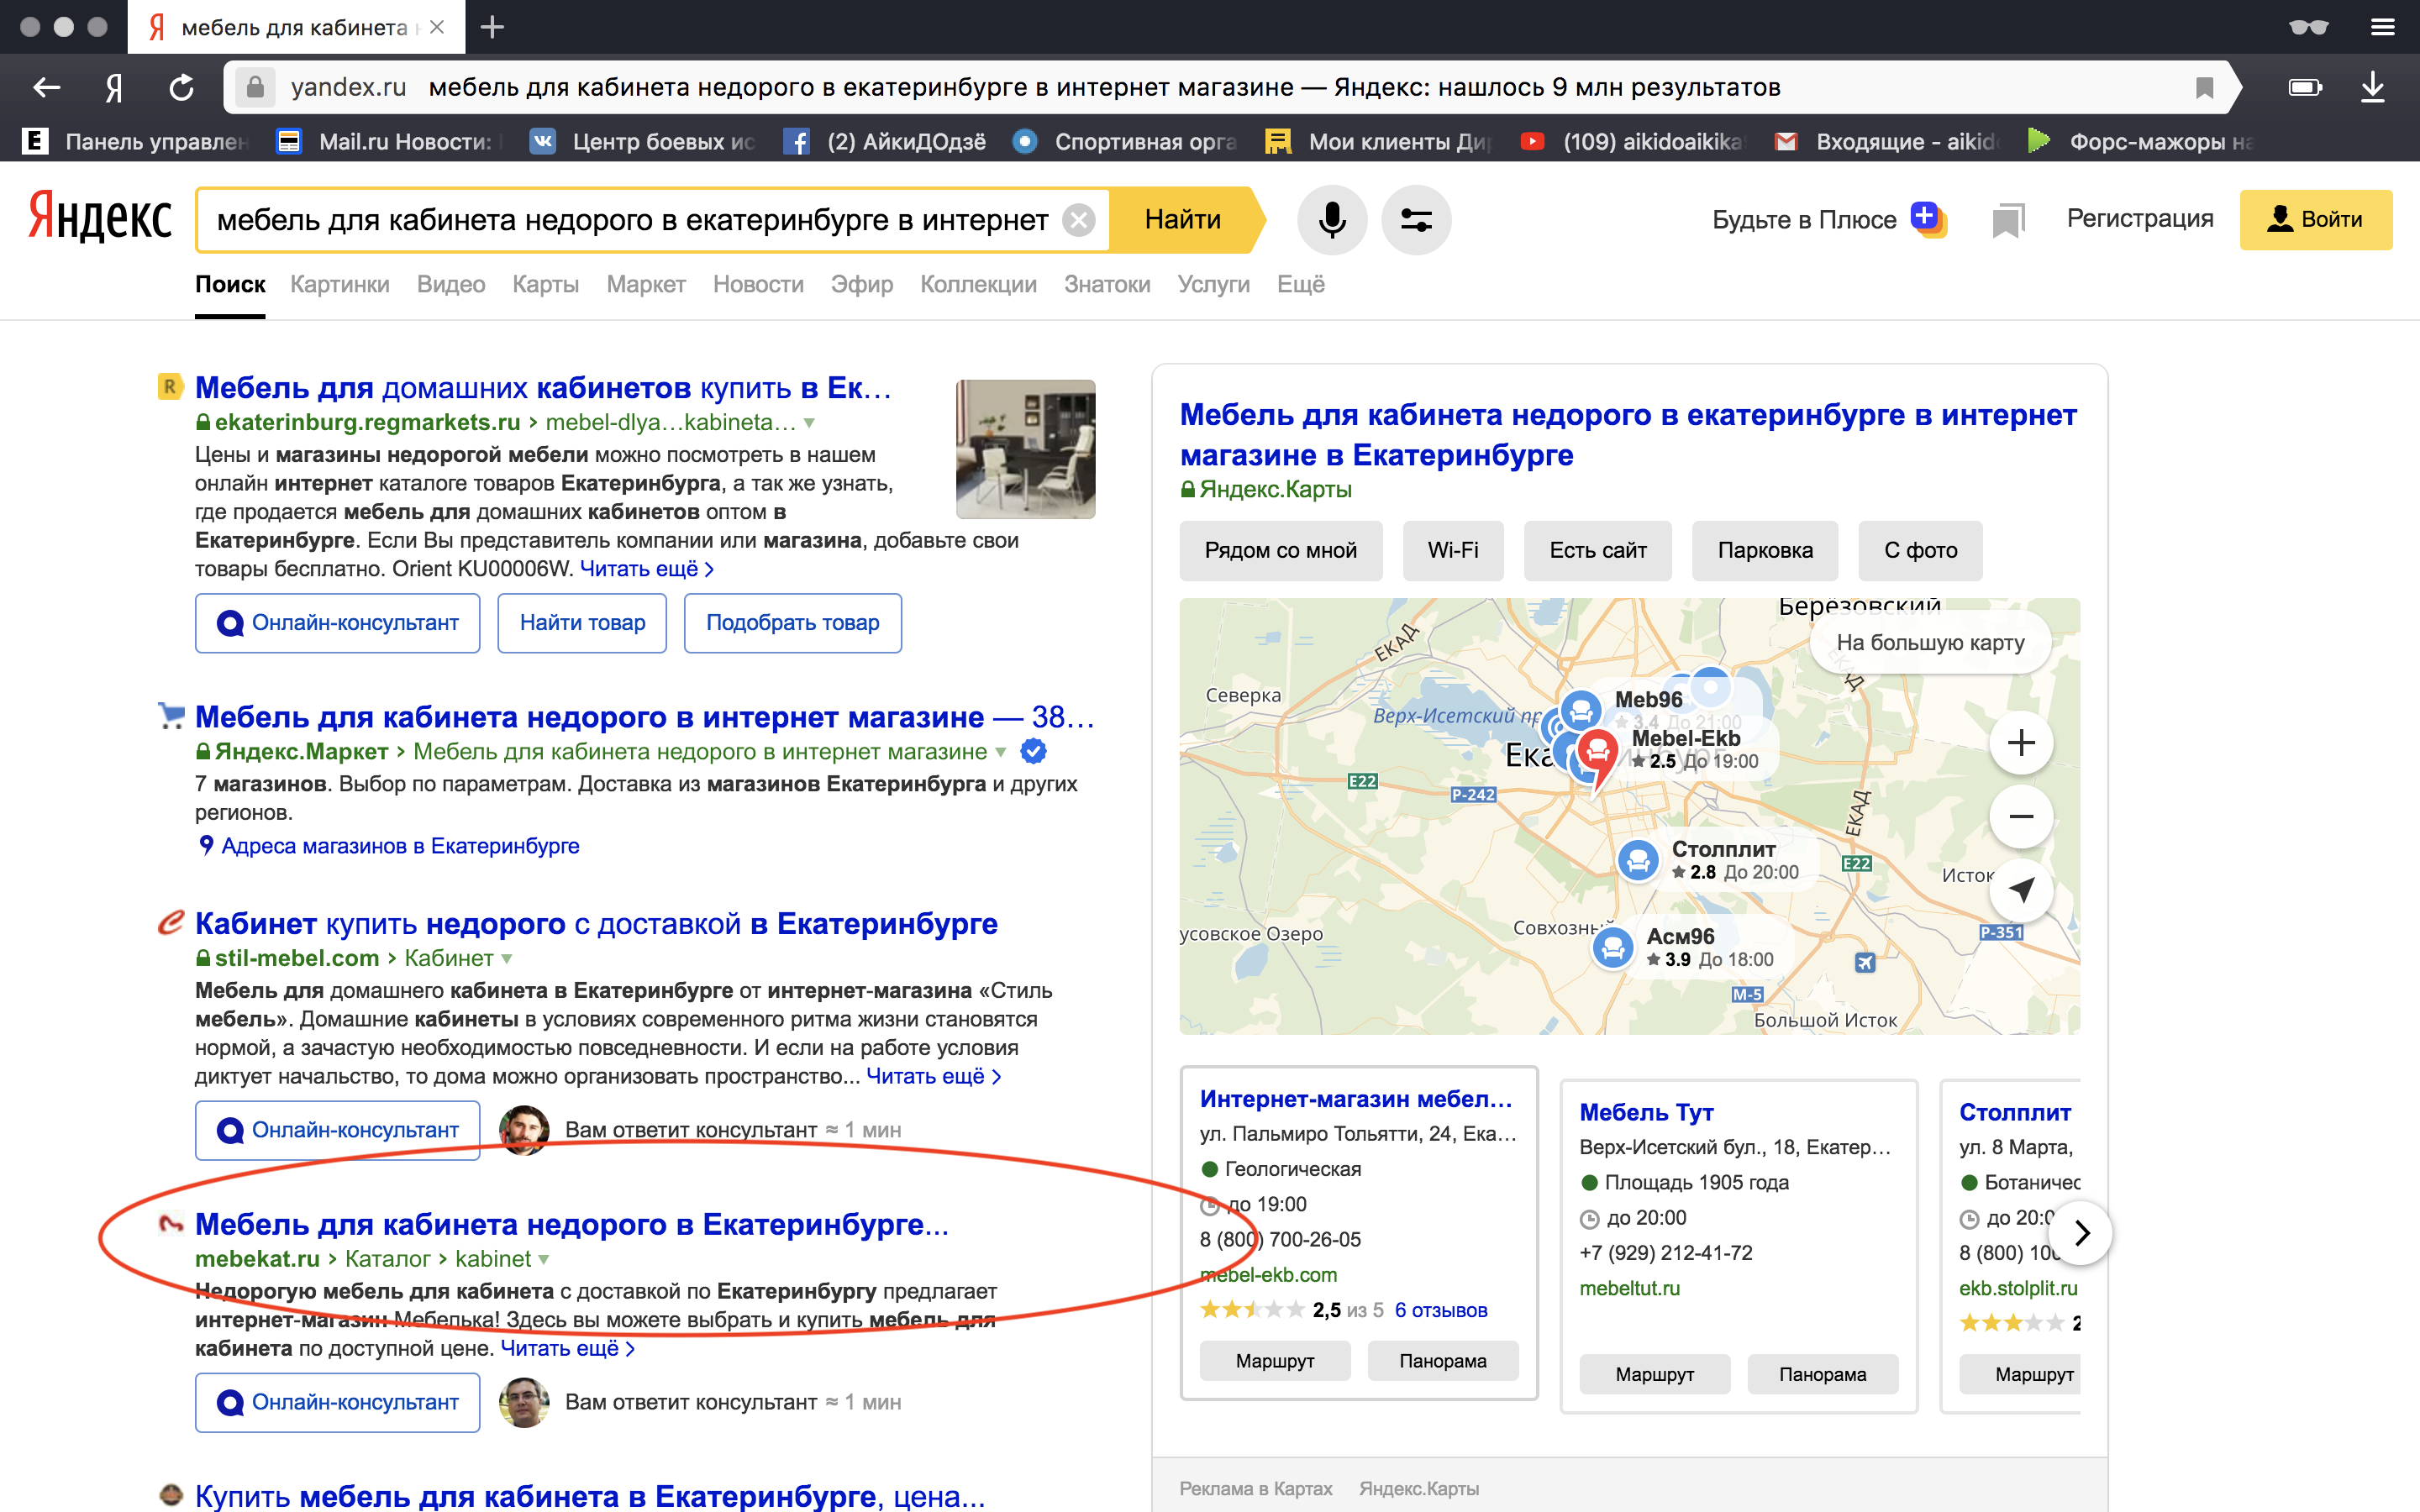Screen dimensions: 2420x1512
Task: Expand the dropdown arrow next to mebekat.ru kabinet
Action: point(544,1259)
